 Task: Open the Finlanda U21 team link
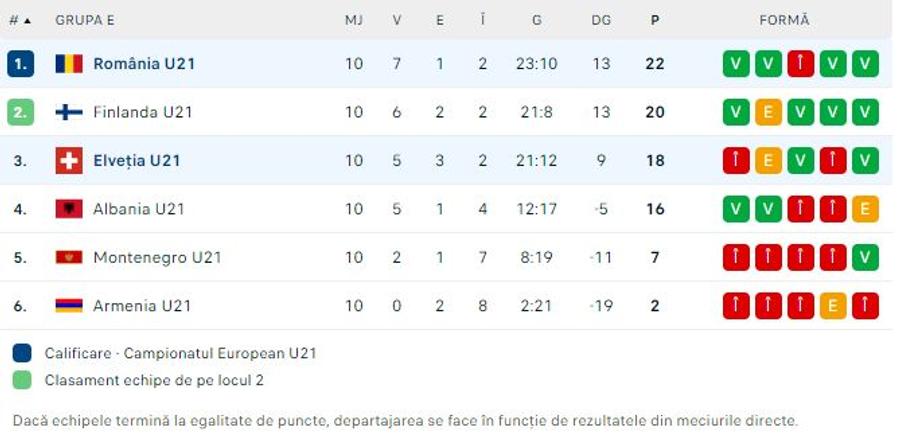(143, 112)
